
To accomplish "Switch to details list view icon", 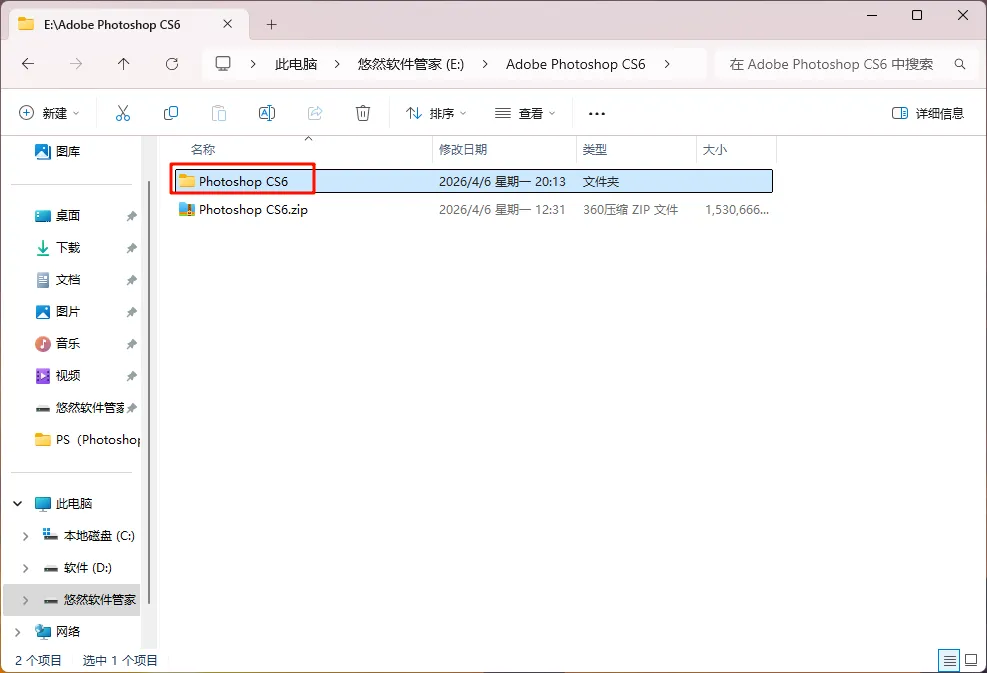I will pyautogui.click(x=949, y=660).
